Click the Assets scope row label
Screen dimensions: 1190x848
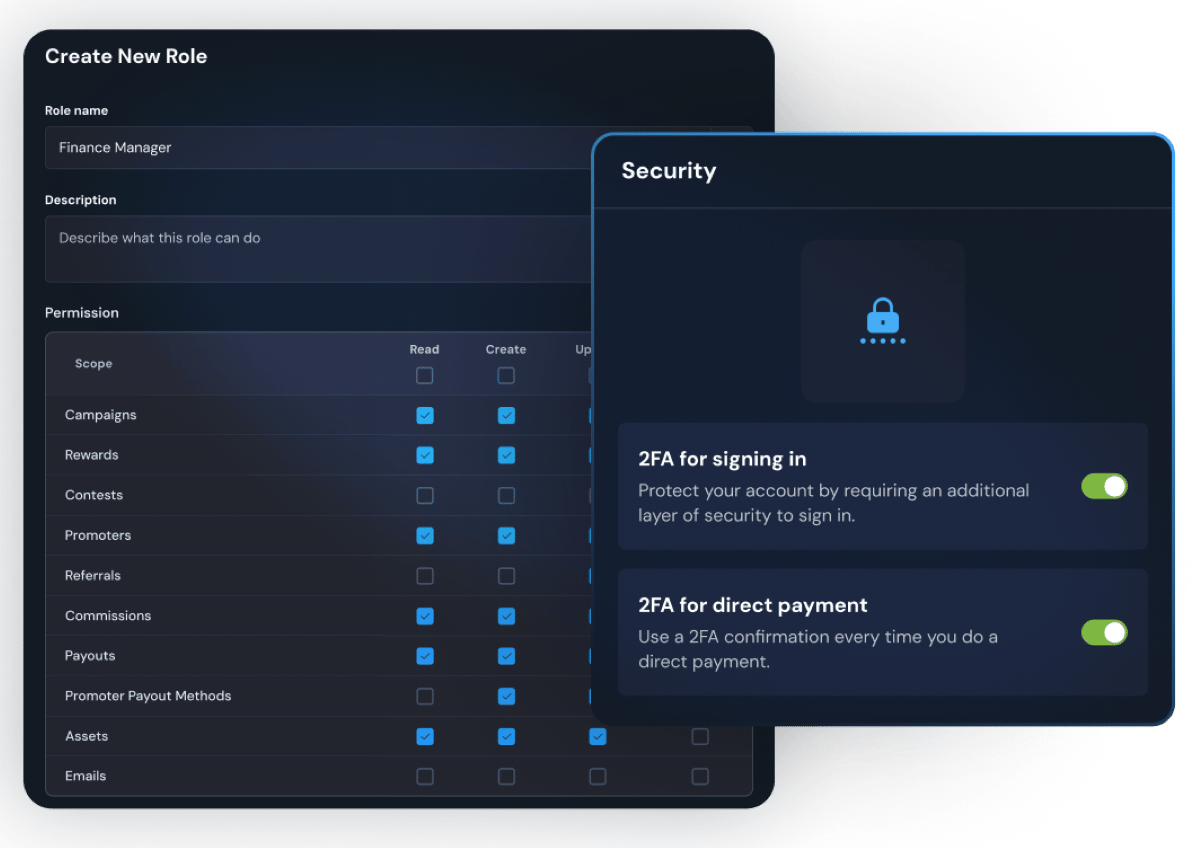[87, 736]
